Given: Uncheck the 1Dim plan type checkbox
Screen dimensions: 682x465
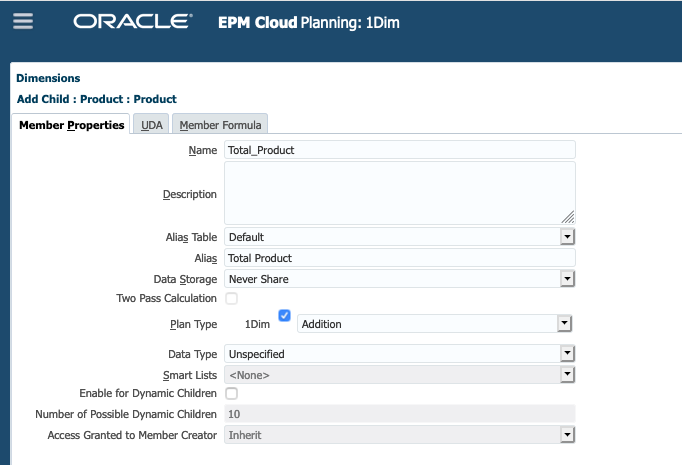Looking at the screenshot, I should [x=284, y=315].
